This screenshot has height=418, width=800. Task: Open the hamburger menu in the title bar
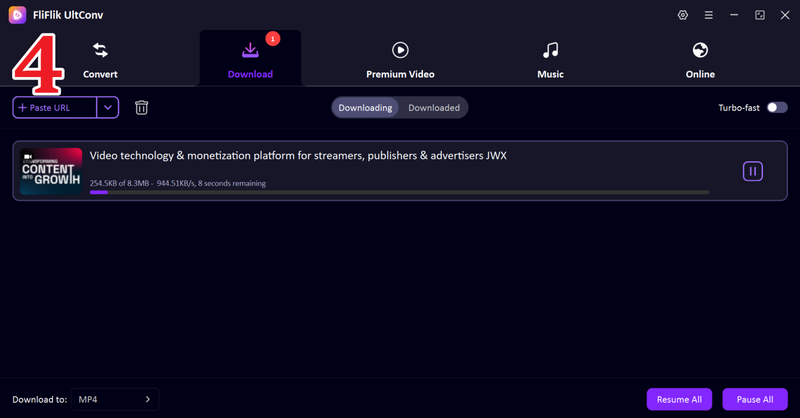click(x=709, y=15)
